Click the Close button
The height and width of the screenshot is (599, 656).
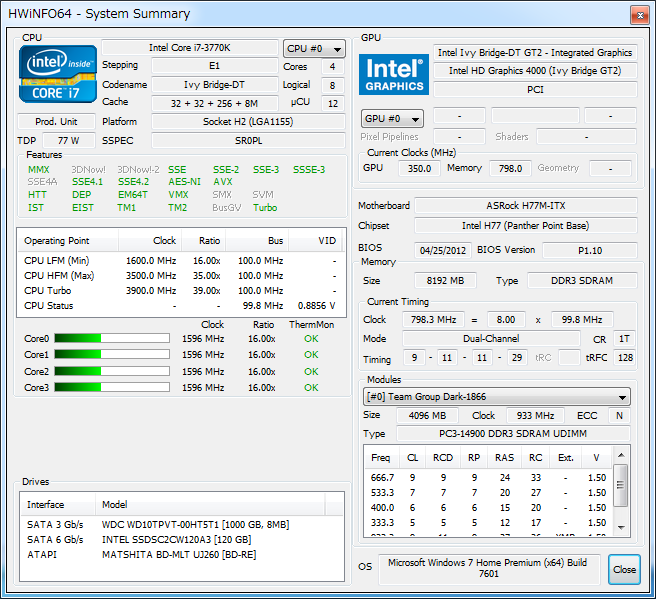[x=624, y=569]
